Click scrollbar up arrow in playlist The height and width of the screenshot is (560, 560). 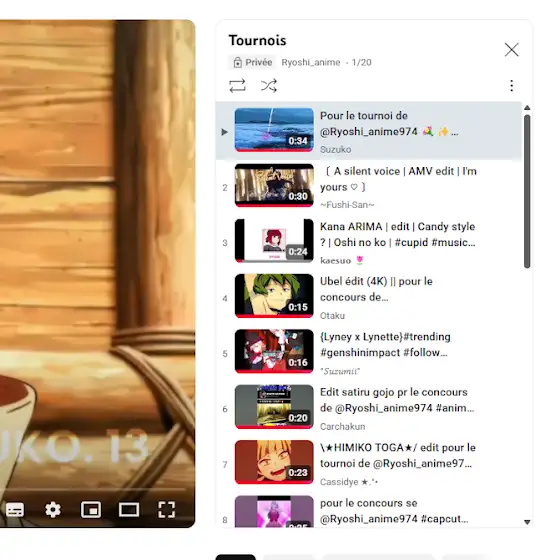[527, 108]
